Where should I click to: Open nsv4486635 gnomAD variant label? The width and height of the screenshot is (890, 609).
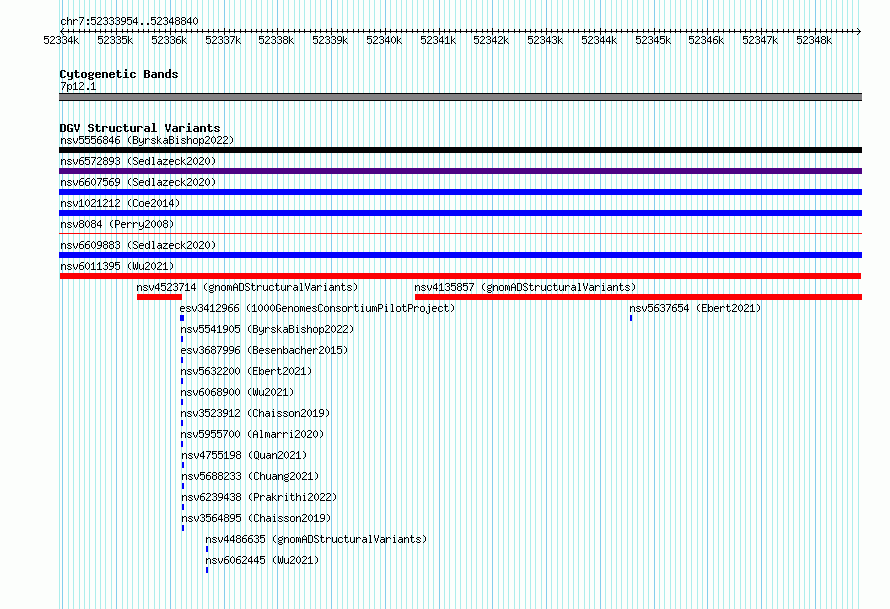click(316, 539)
